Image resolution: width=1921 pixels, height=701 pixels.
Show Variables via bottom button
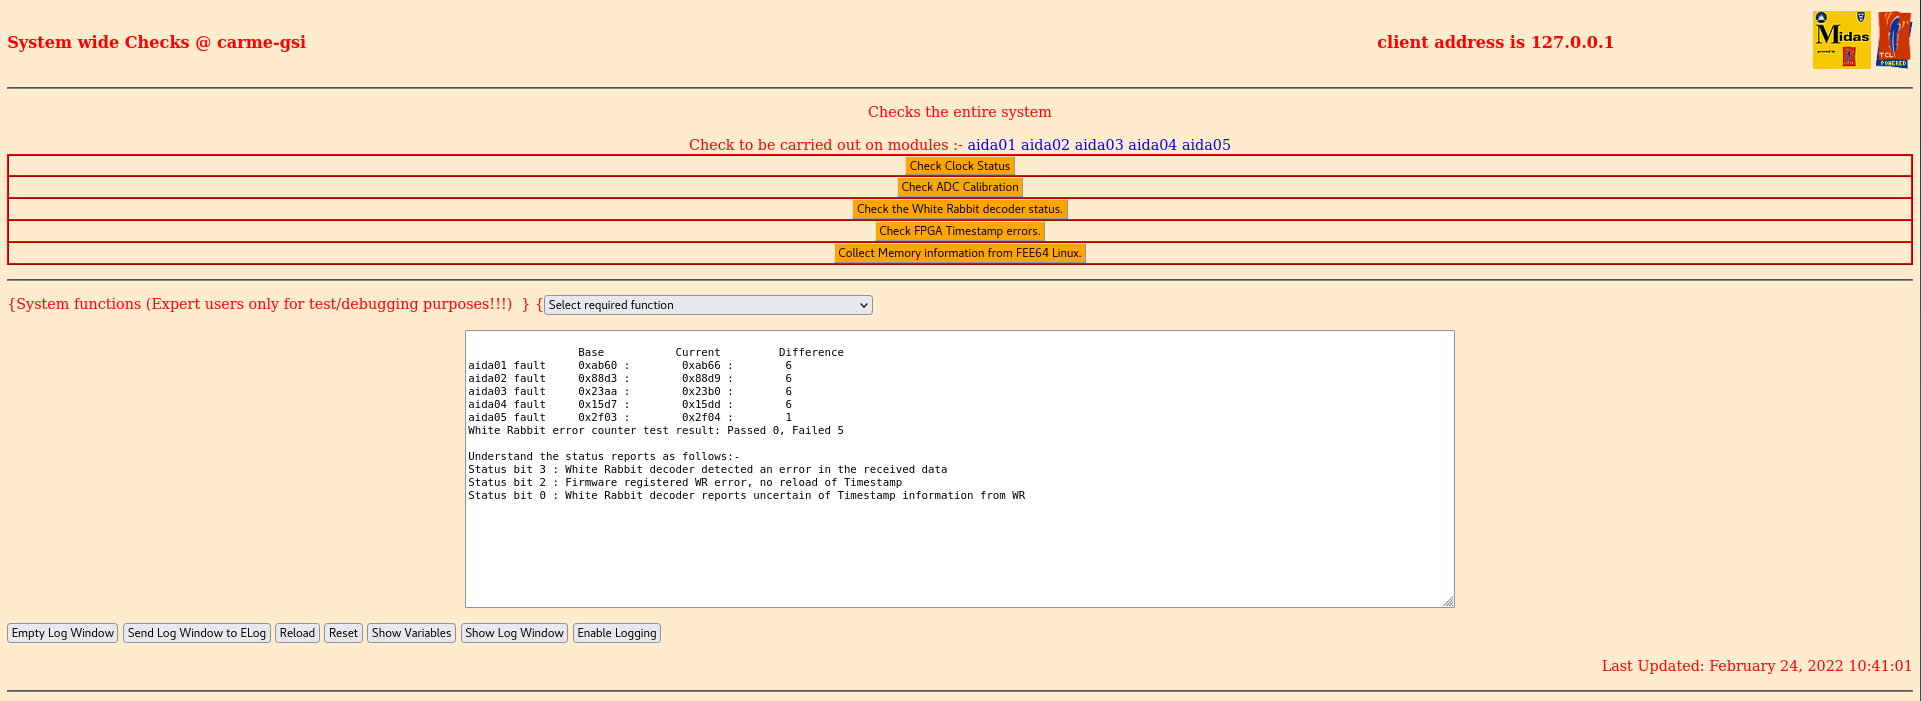pyautogui.click(x=411, y=633)
